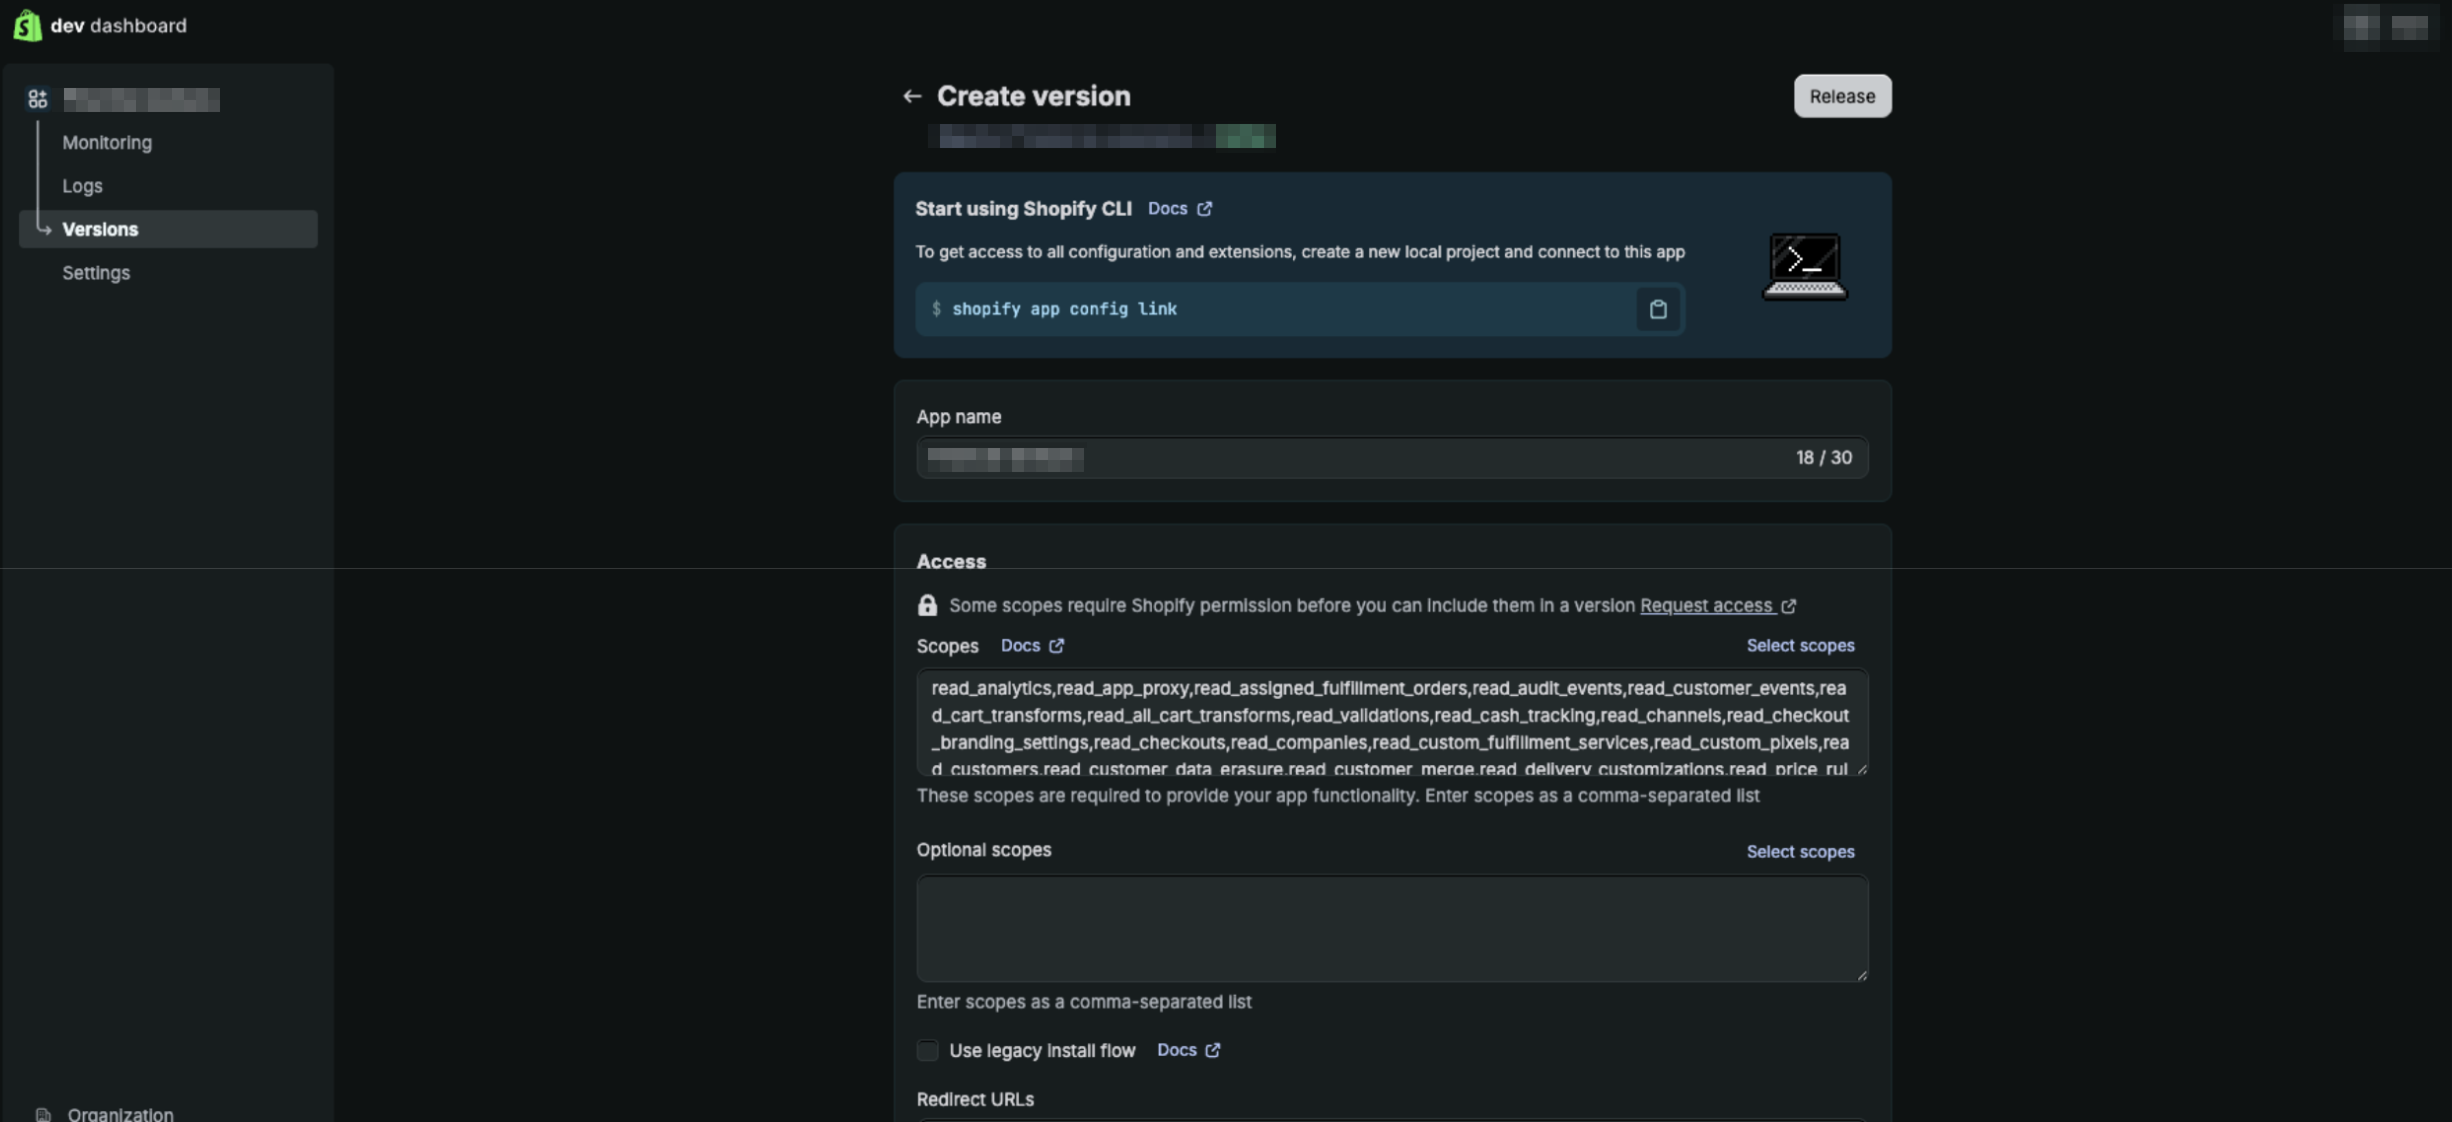The height and width of the screenshot is (1122, 2452).
Task: Open the Scopes Docs link
Action: (1032, 646)
